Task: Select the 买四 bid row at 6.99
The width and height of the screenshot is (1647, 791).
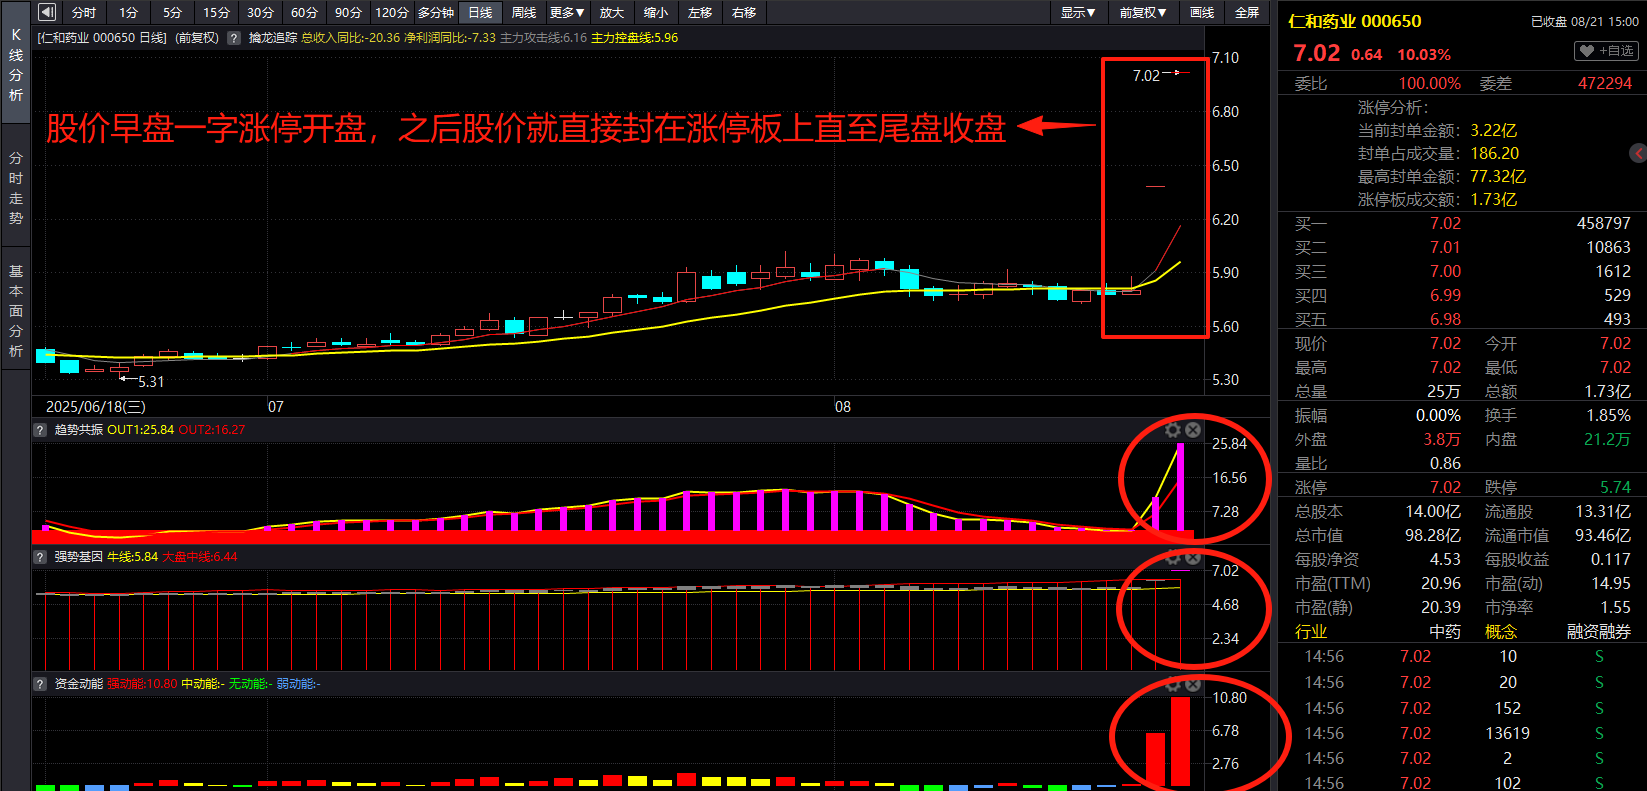Action: pyautogui.click(x=1462, y=296)
